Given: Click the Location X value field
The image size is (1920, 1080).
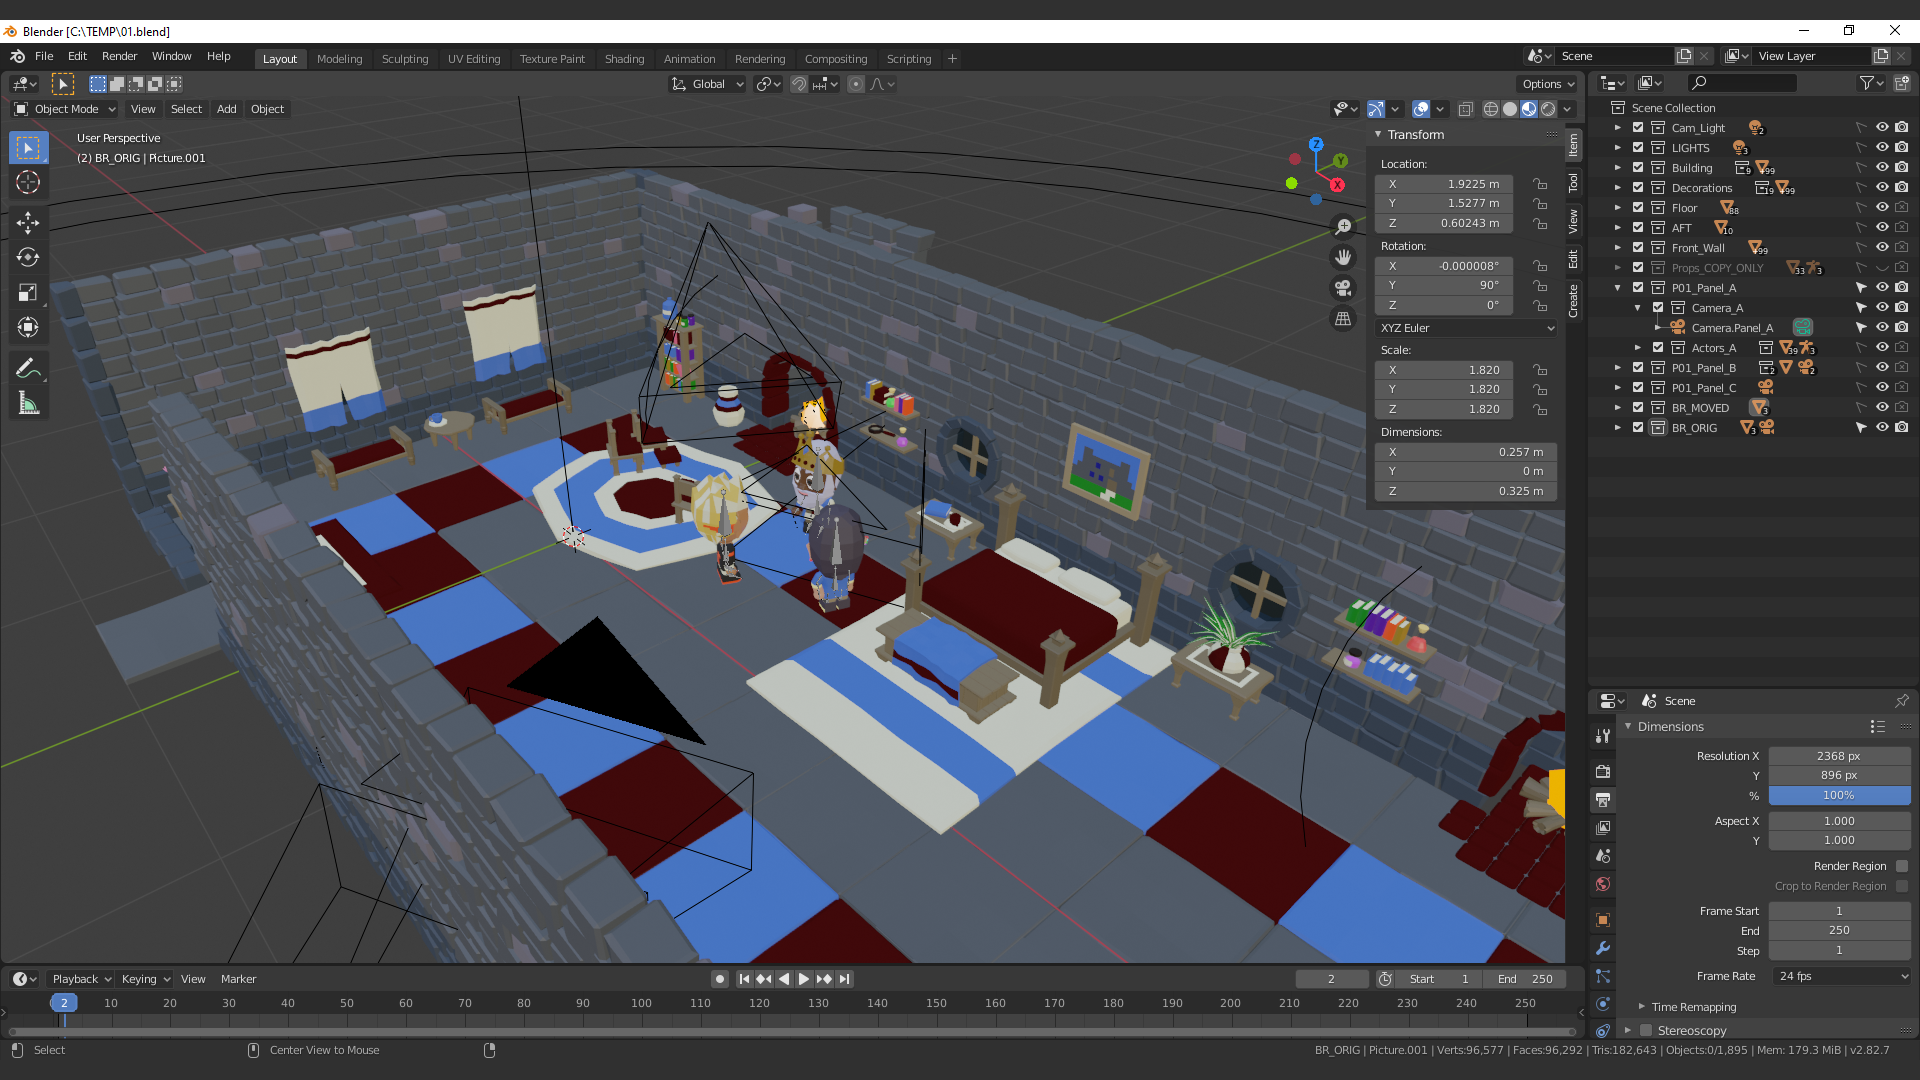Looking at the screenshot, I should pyautogui.click(x=1445, y=184).
